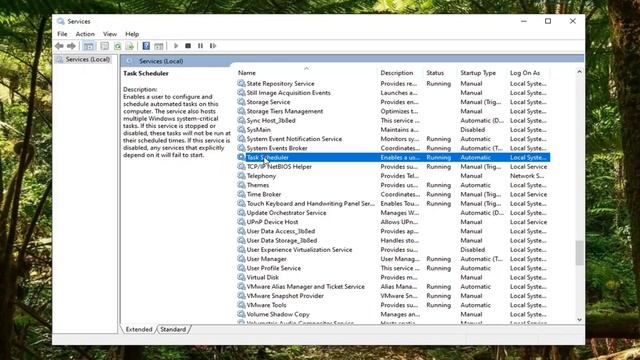Select the User Data Storage_3b8ed service
Viewport: 640px width, 360px height.
pyautogui.click(x=393, y=240)
